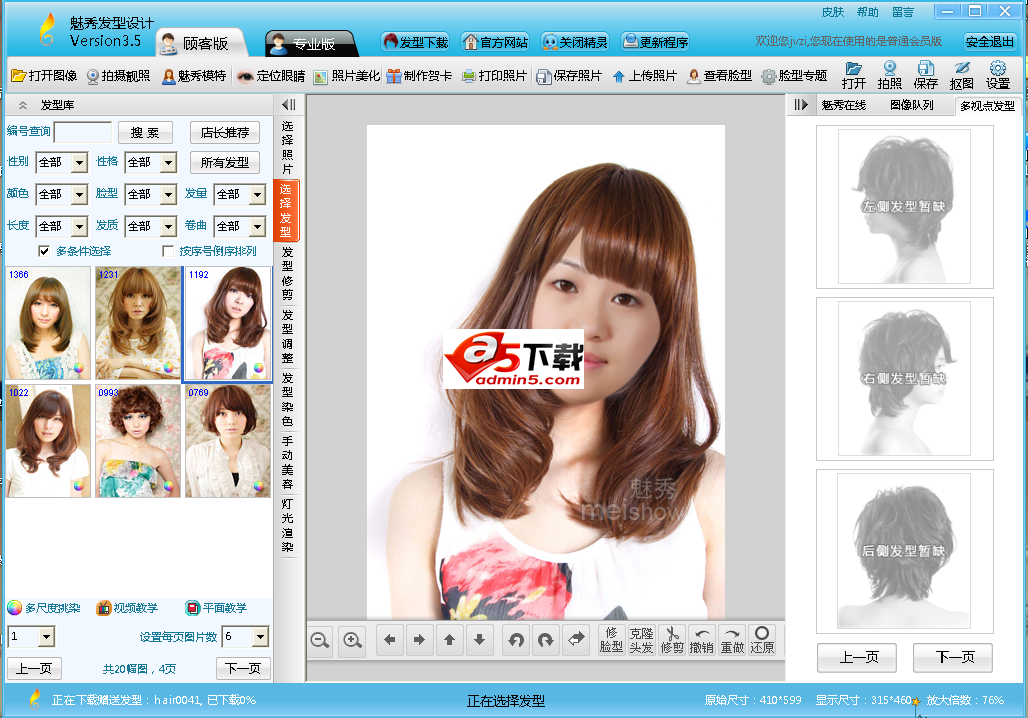Select the 图像队列 tab
The width and height of the screenshot is (1028, 718).
click(911, 105)
